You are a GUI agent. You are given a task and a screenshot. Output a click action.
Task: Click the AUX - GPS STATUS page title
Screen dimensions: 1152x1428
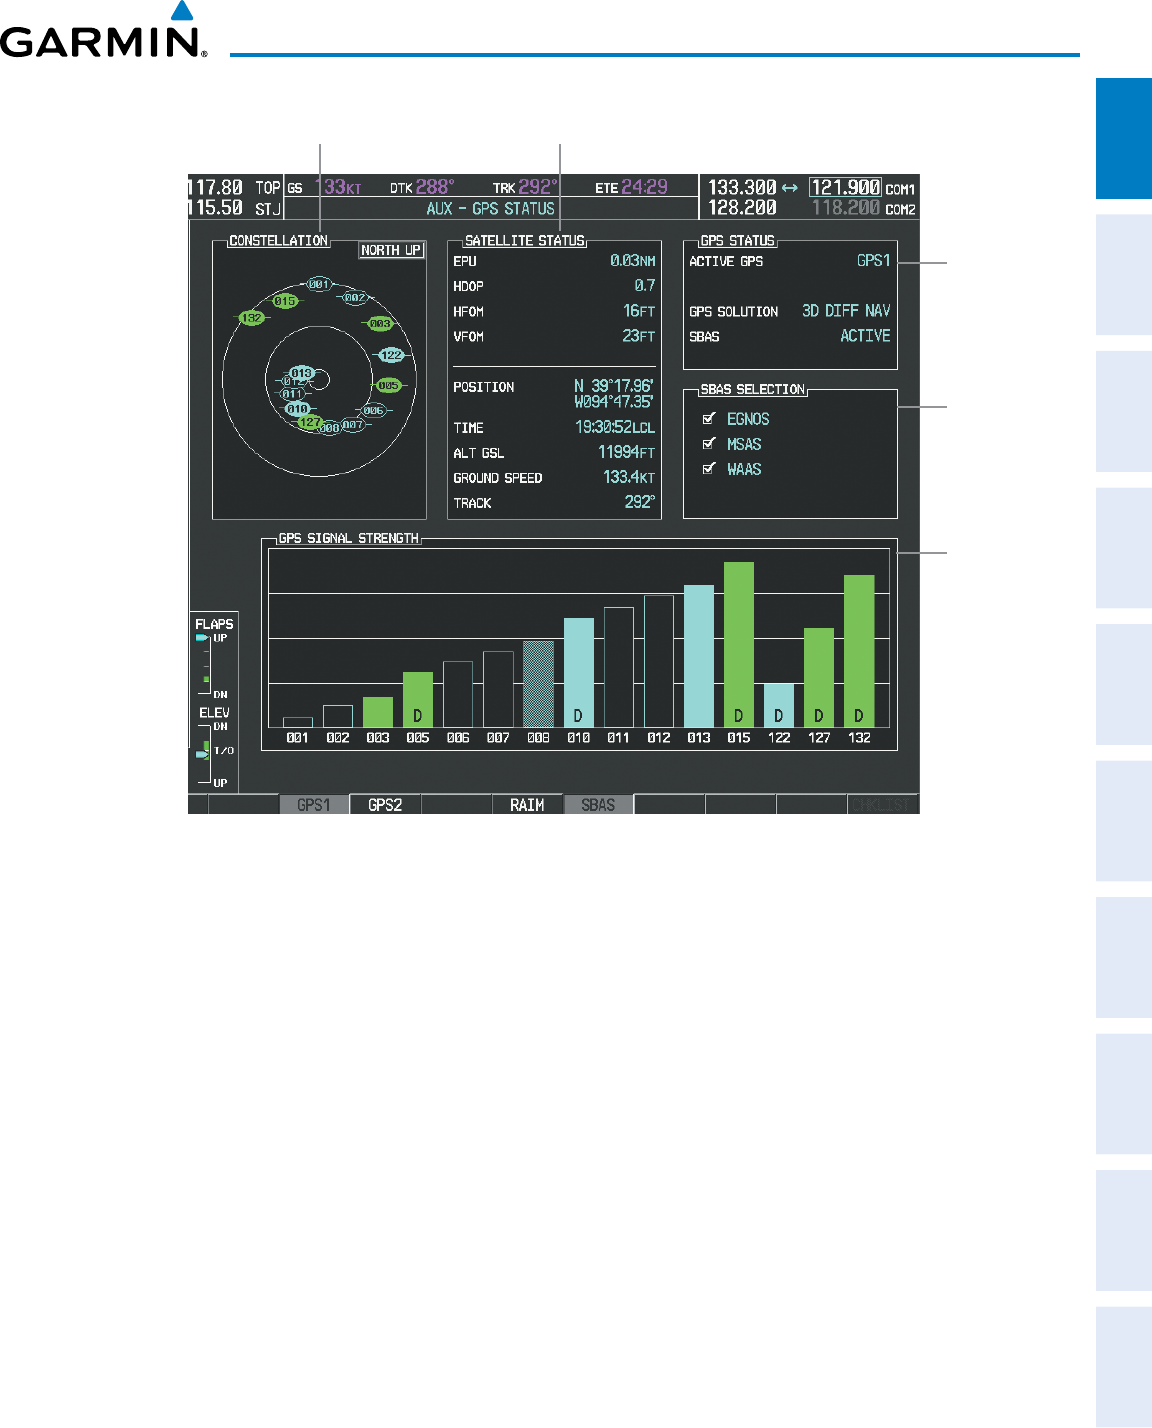490,209
